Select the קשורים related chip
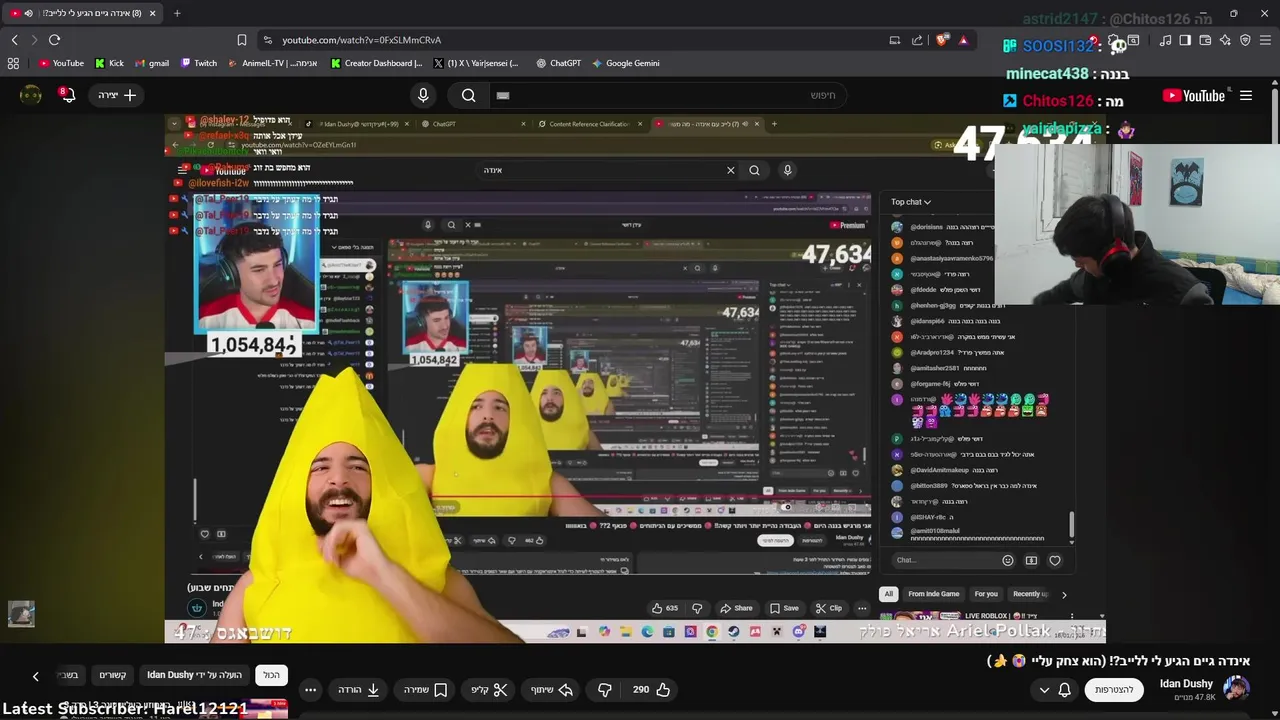The height and width of the screenshot is (720, 1280). coord(113,675)
